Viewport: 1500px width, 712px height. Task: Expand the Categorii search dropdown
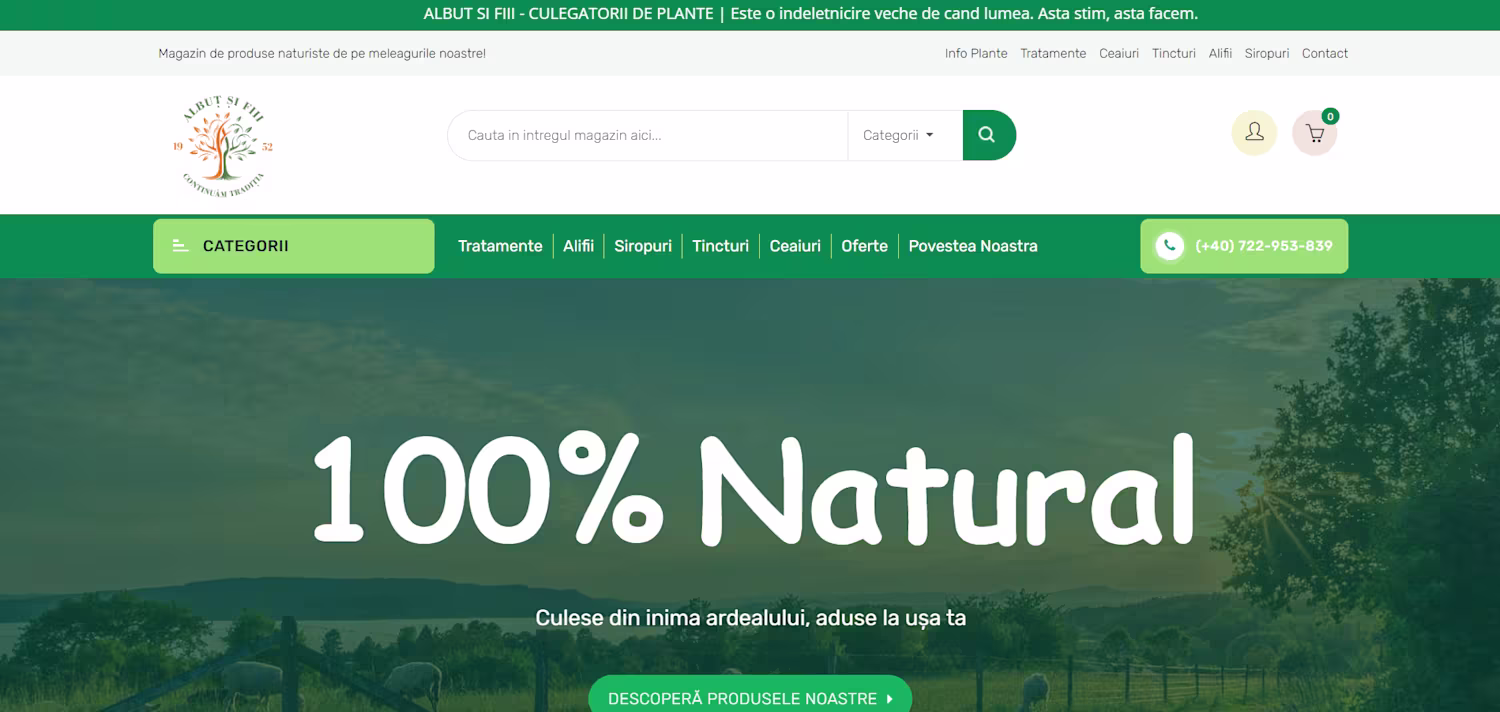(x=898, y=135)
